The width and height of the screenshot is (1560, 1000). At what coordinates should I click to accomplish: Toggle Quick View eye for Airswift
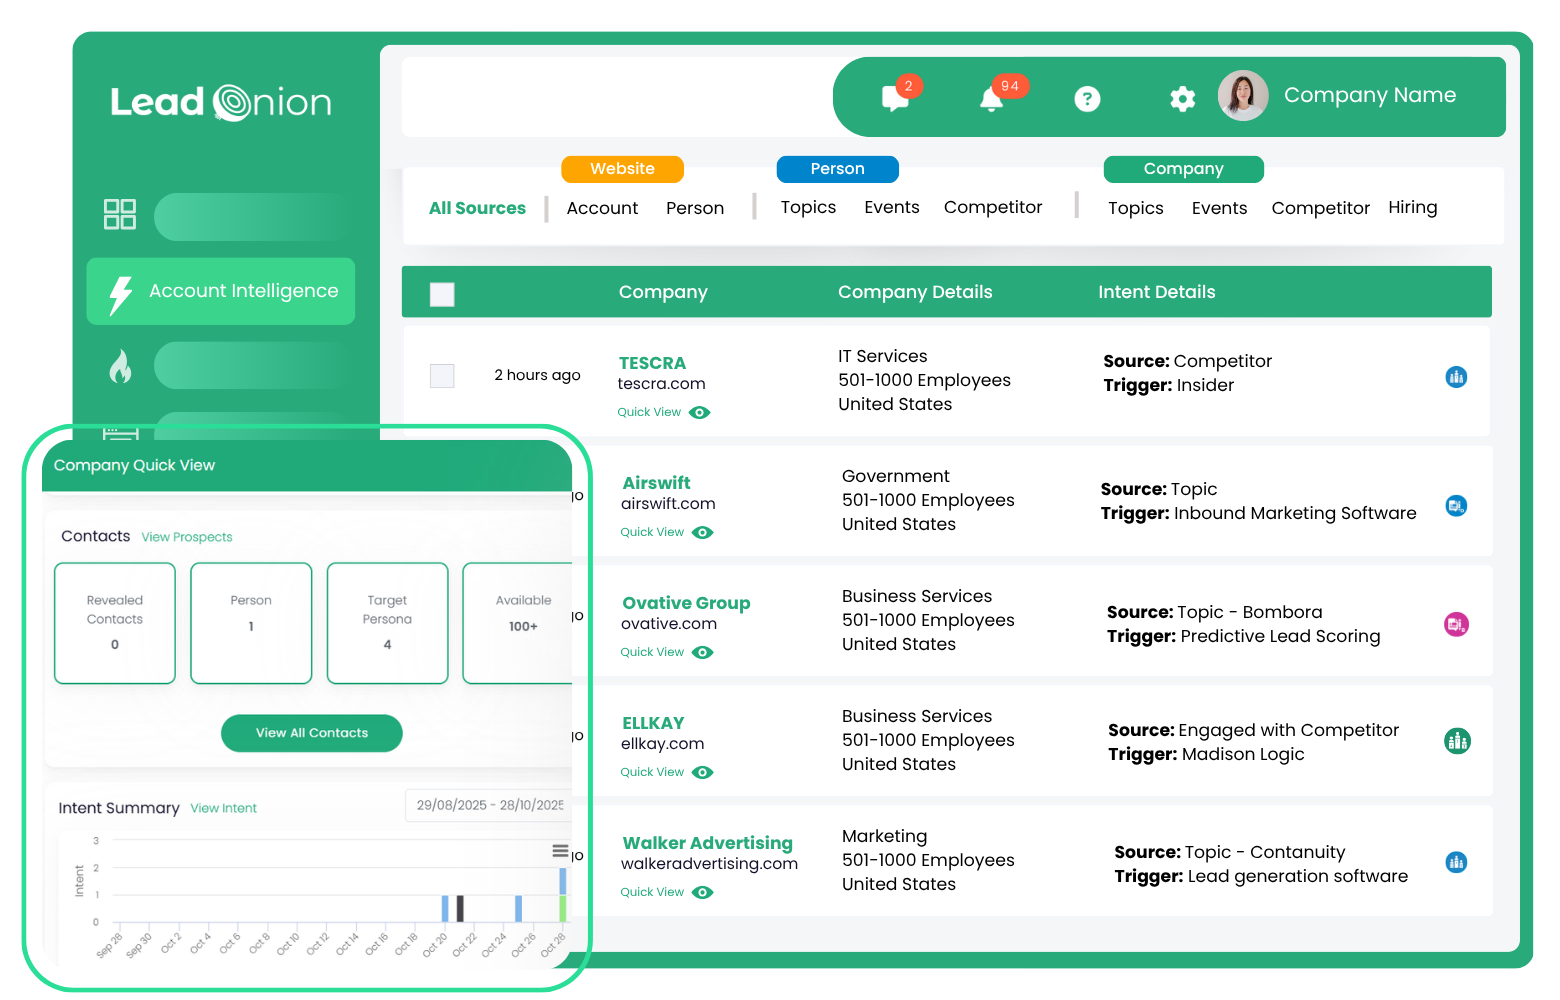(703, 532)
